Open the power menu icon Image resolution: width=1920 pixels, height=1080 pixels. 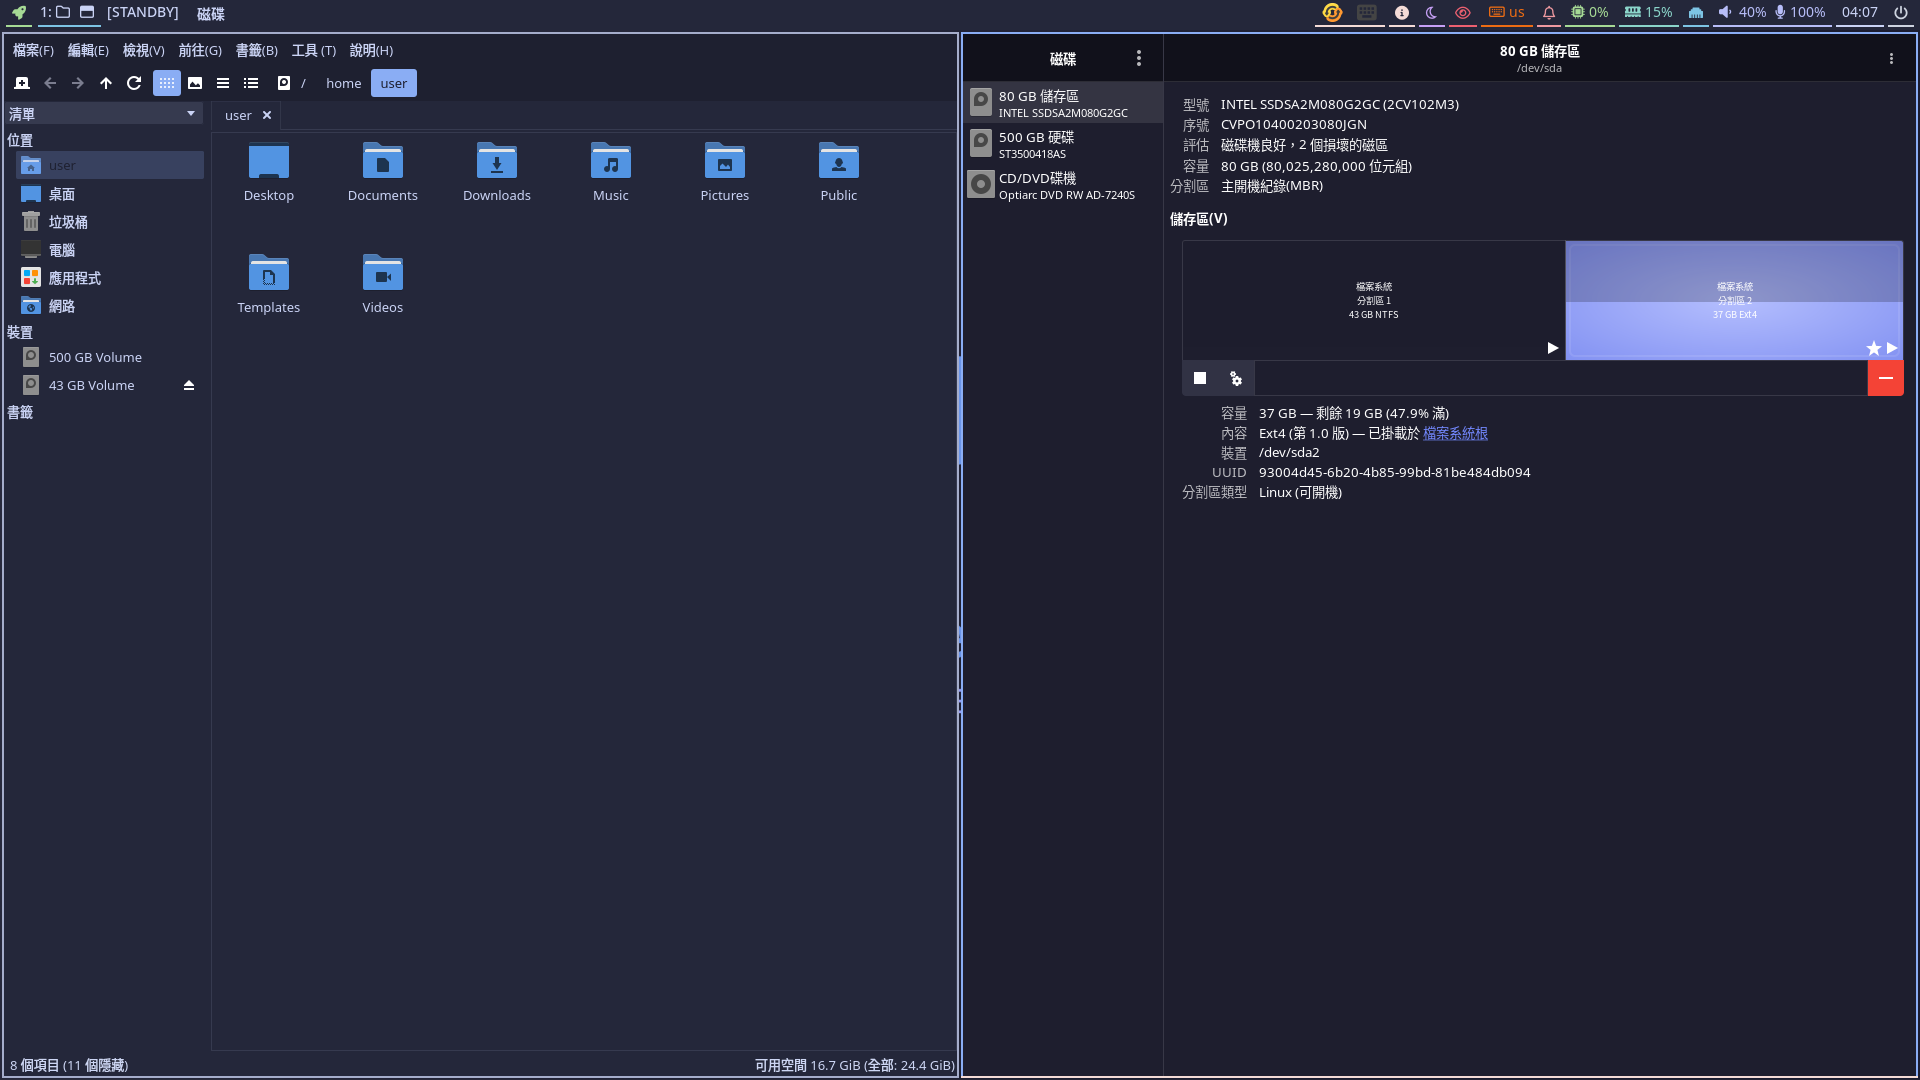1900,13
